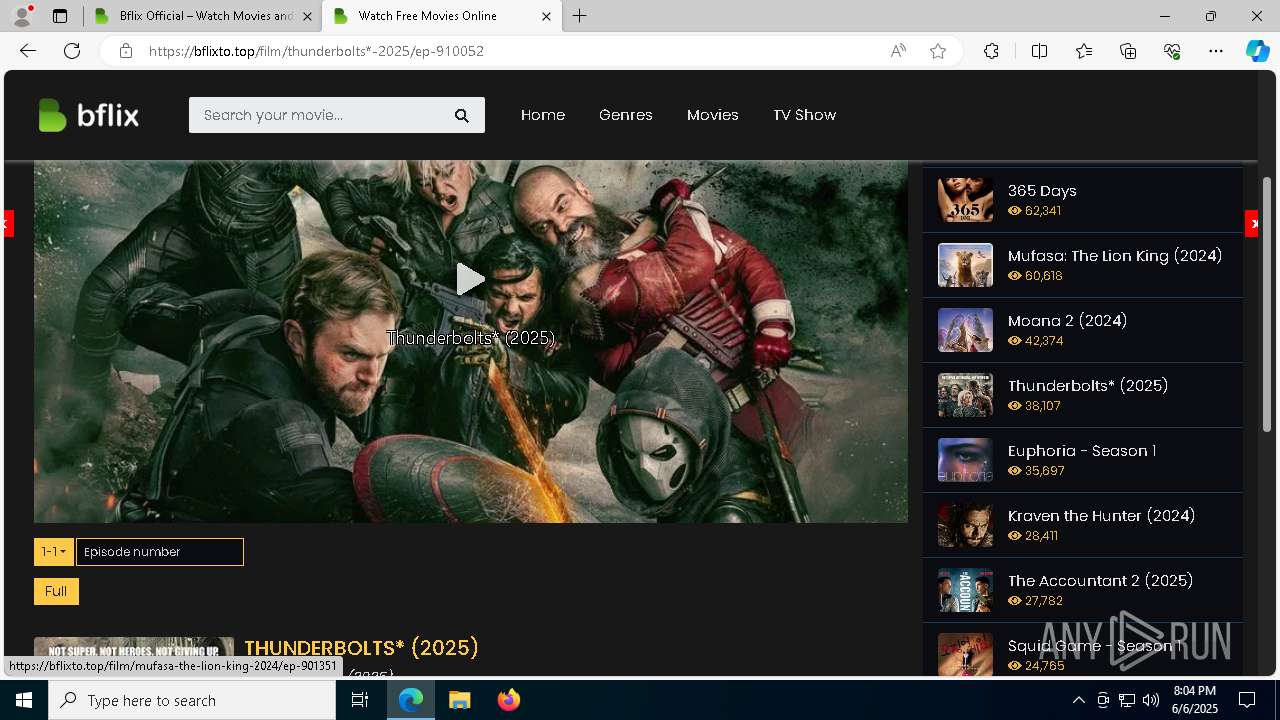Open browser profile icon
This screenshot has width=1280, height=720.
[x=22, y=16]
